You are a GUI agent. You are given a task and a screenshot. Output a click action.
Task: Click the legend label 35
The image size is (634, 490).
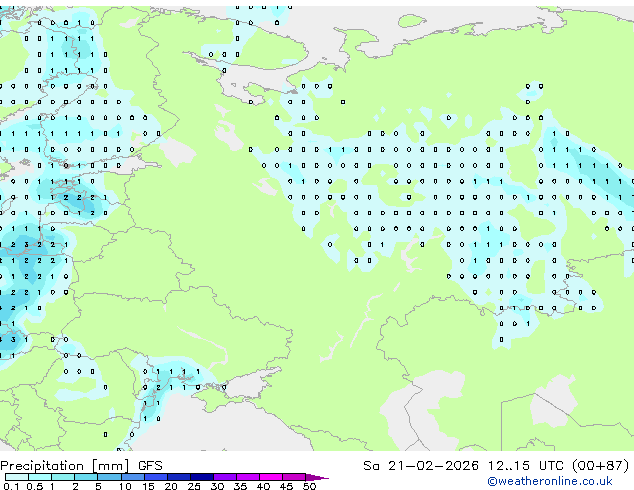point(240,486)
